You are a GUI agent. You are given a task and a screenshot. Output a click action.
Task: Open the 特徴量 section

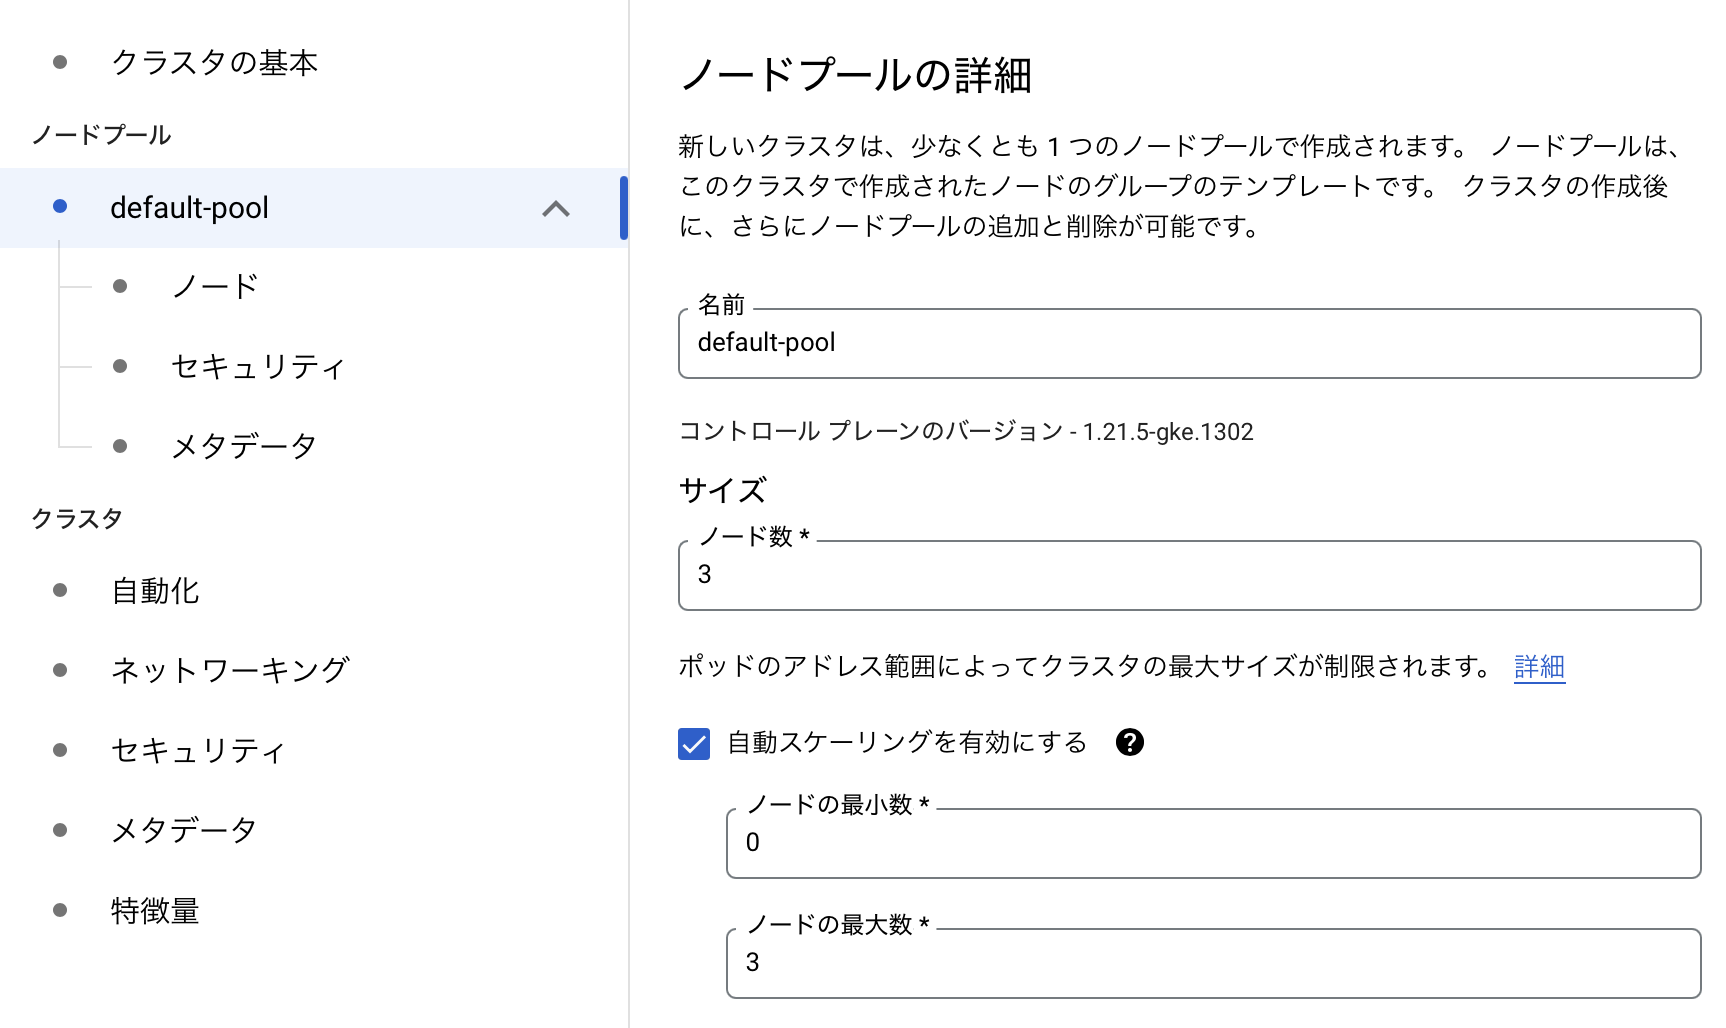tap(155, 910)
